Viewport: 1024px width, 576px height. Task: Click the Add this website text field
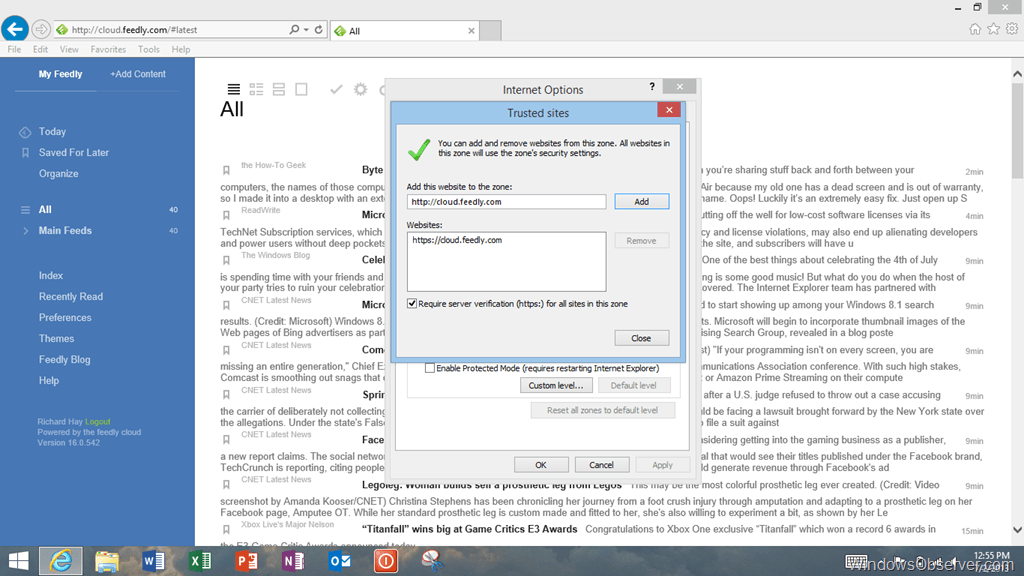(x=506, y=202)
